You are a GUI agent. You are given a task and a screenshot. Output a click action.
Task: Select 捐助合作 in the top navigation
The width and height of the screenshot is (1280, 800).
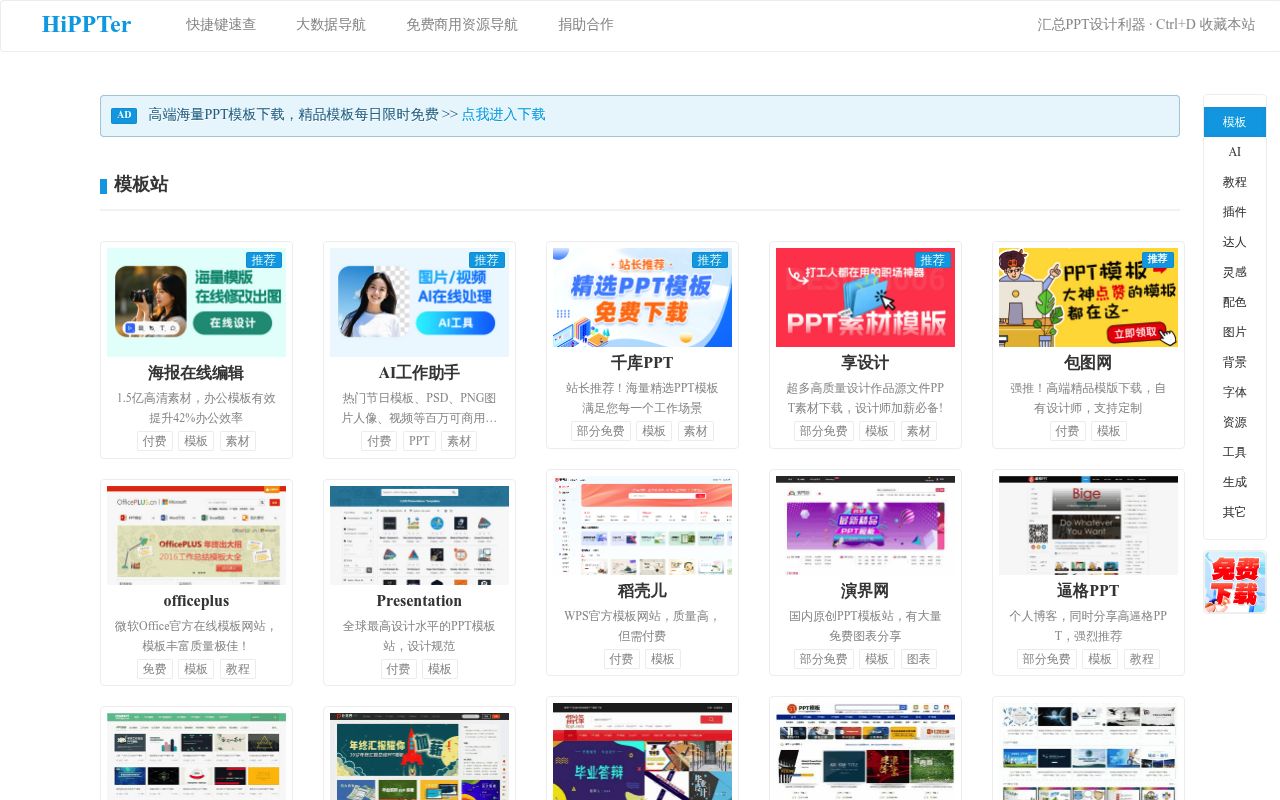pyautogui.click(x=586, y=25)
